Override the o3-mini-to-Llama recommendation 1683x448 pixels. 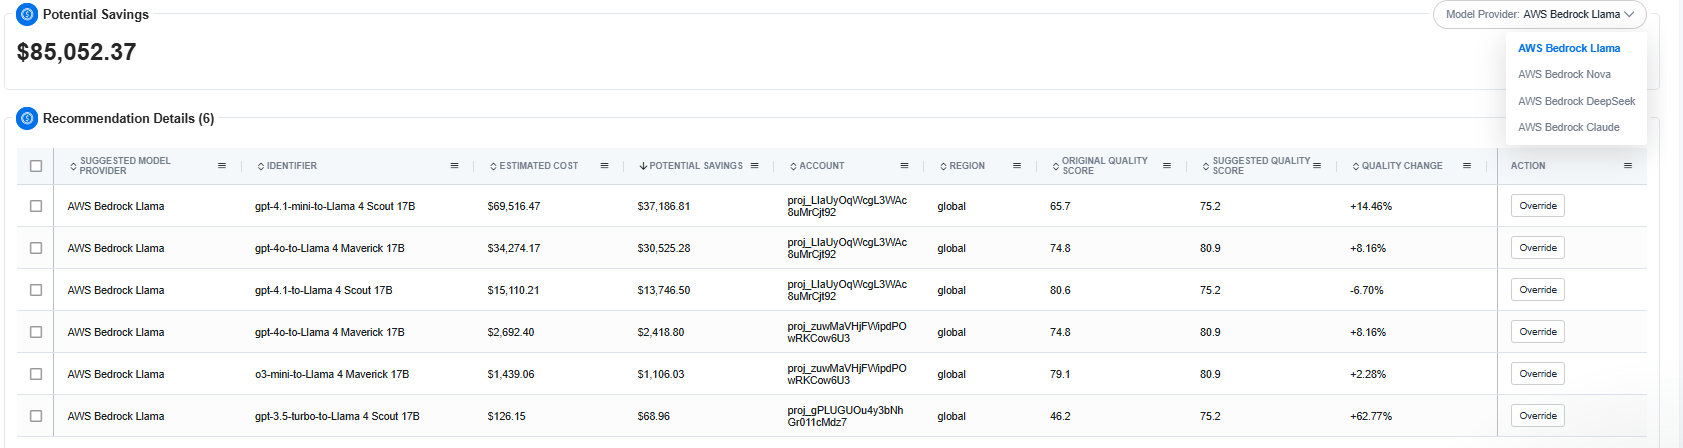[x=1538, y=374]
